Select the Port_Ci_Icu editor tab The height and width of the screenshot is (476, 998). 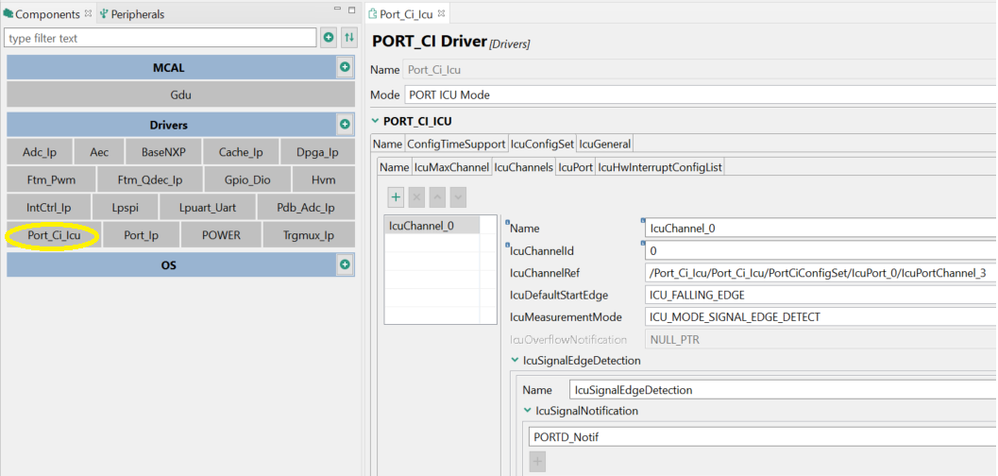coord(406,13)
